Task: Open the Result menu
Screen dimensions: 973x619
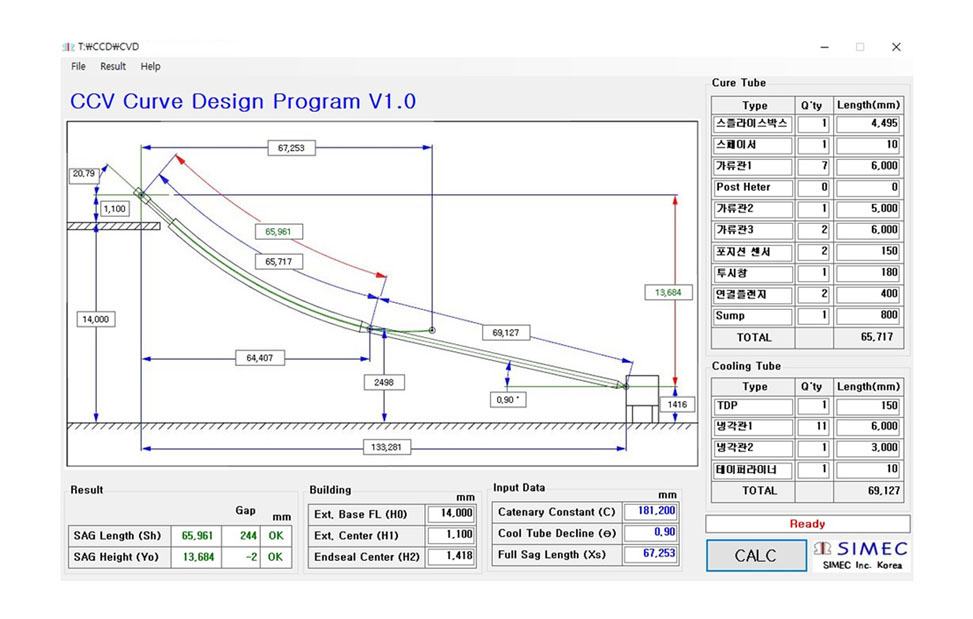Action: pyautogui.click(x=113, y=67)
